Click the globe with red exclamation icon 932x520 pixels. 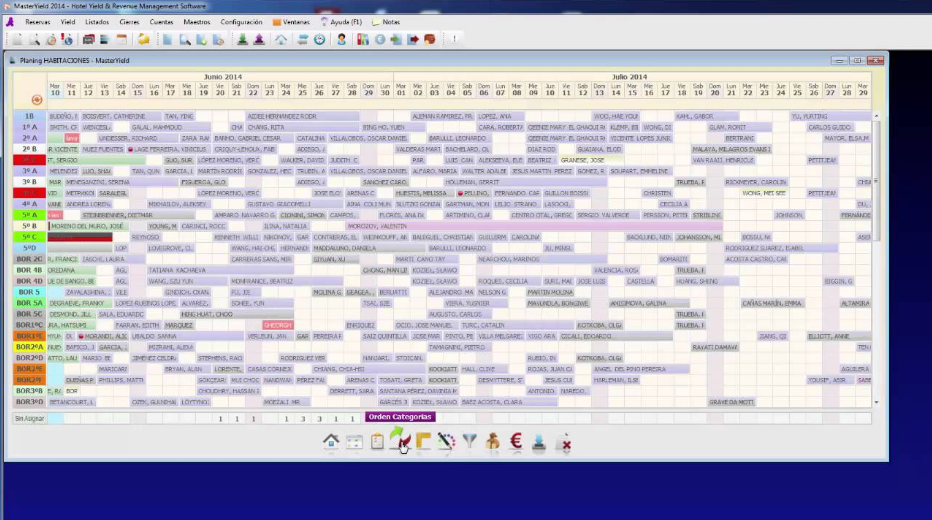pyautogui.click(x=67, y=39)
